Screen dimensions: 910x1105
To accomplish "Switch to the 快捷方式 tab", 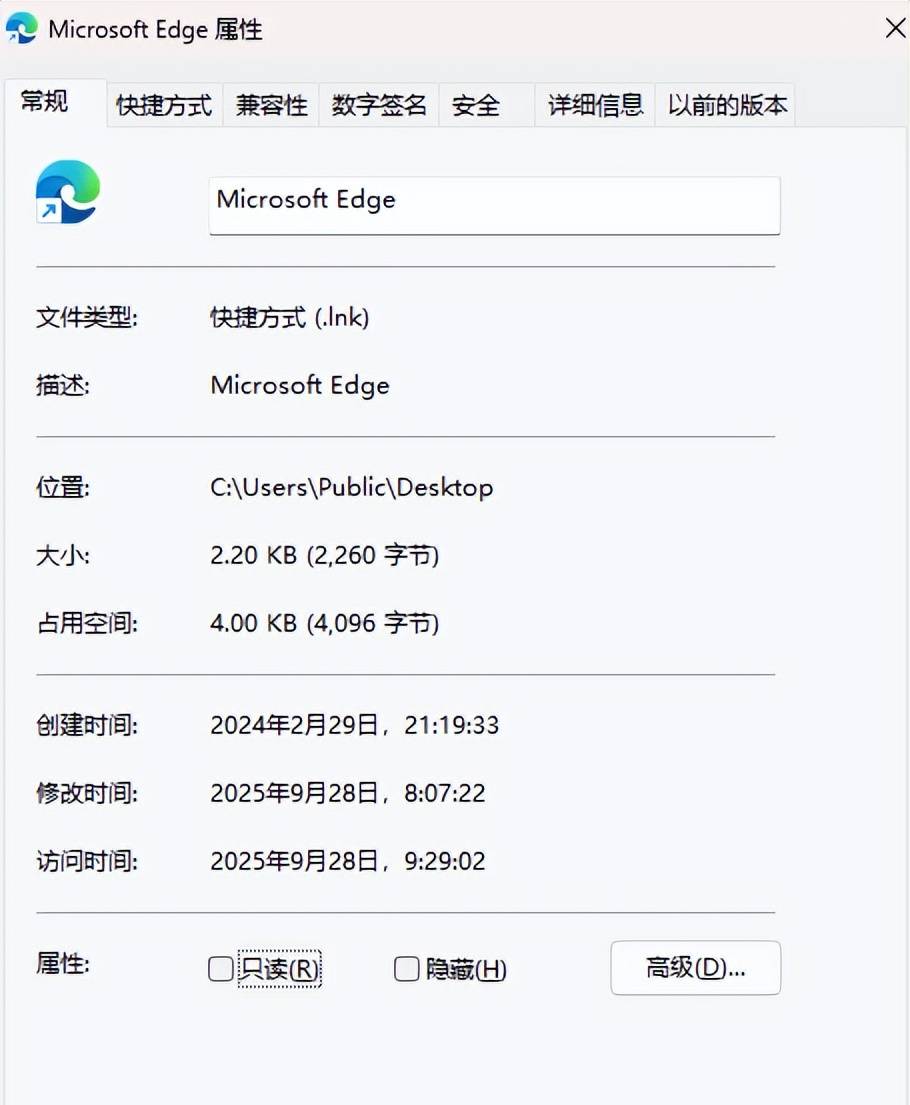I will (162, 104).
